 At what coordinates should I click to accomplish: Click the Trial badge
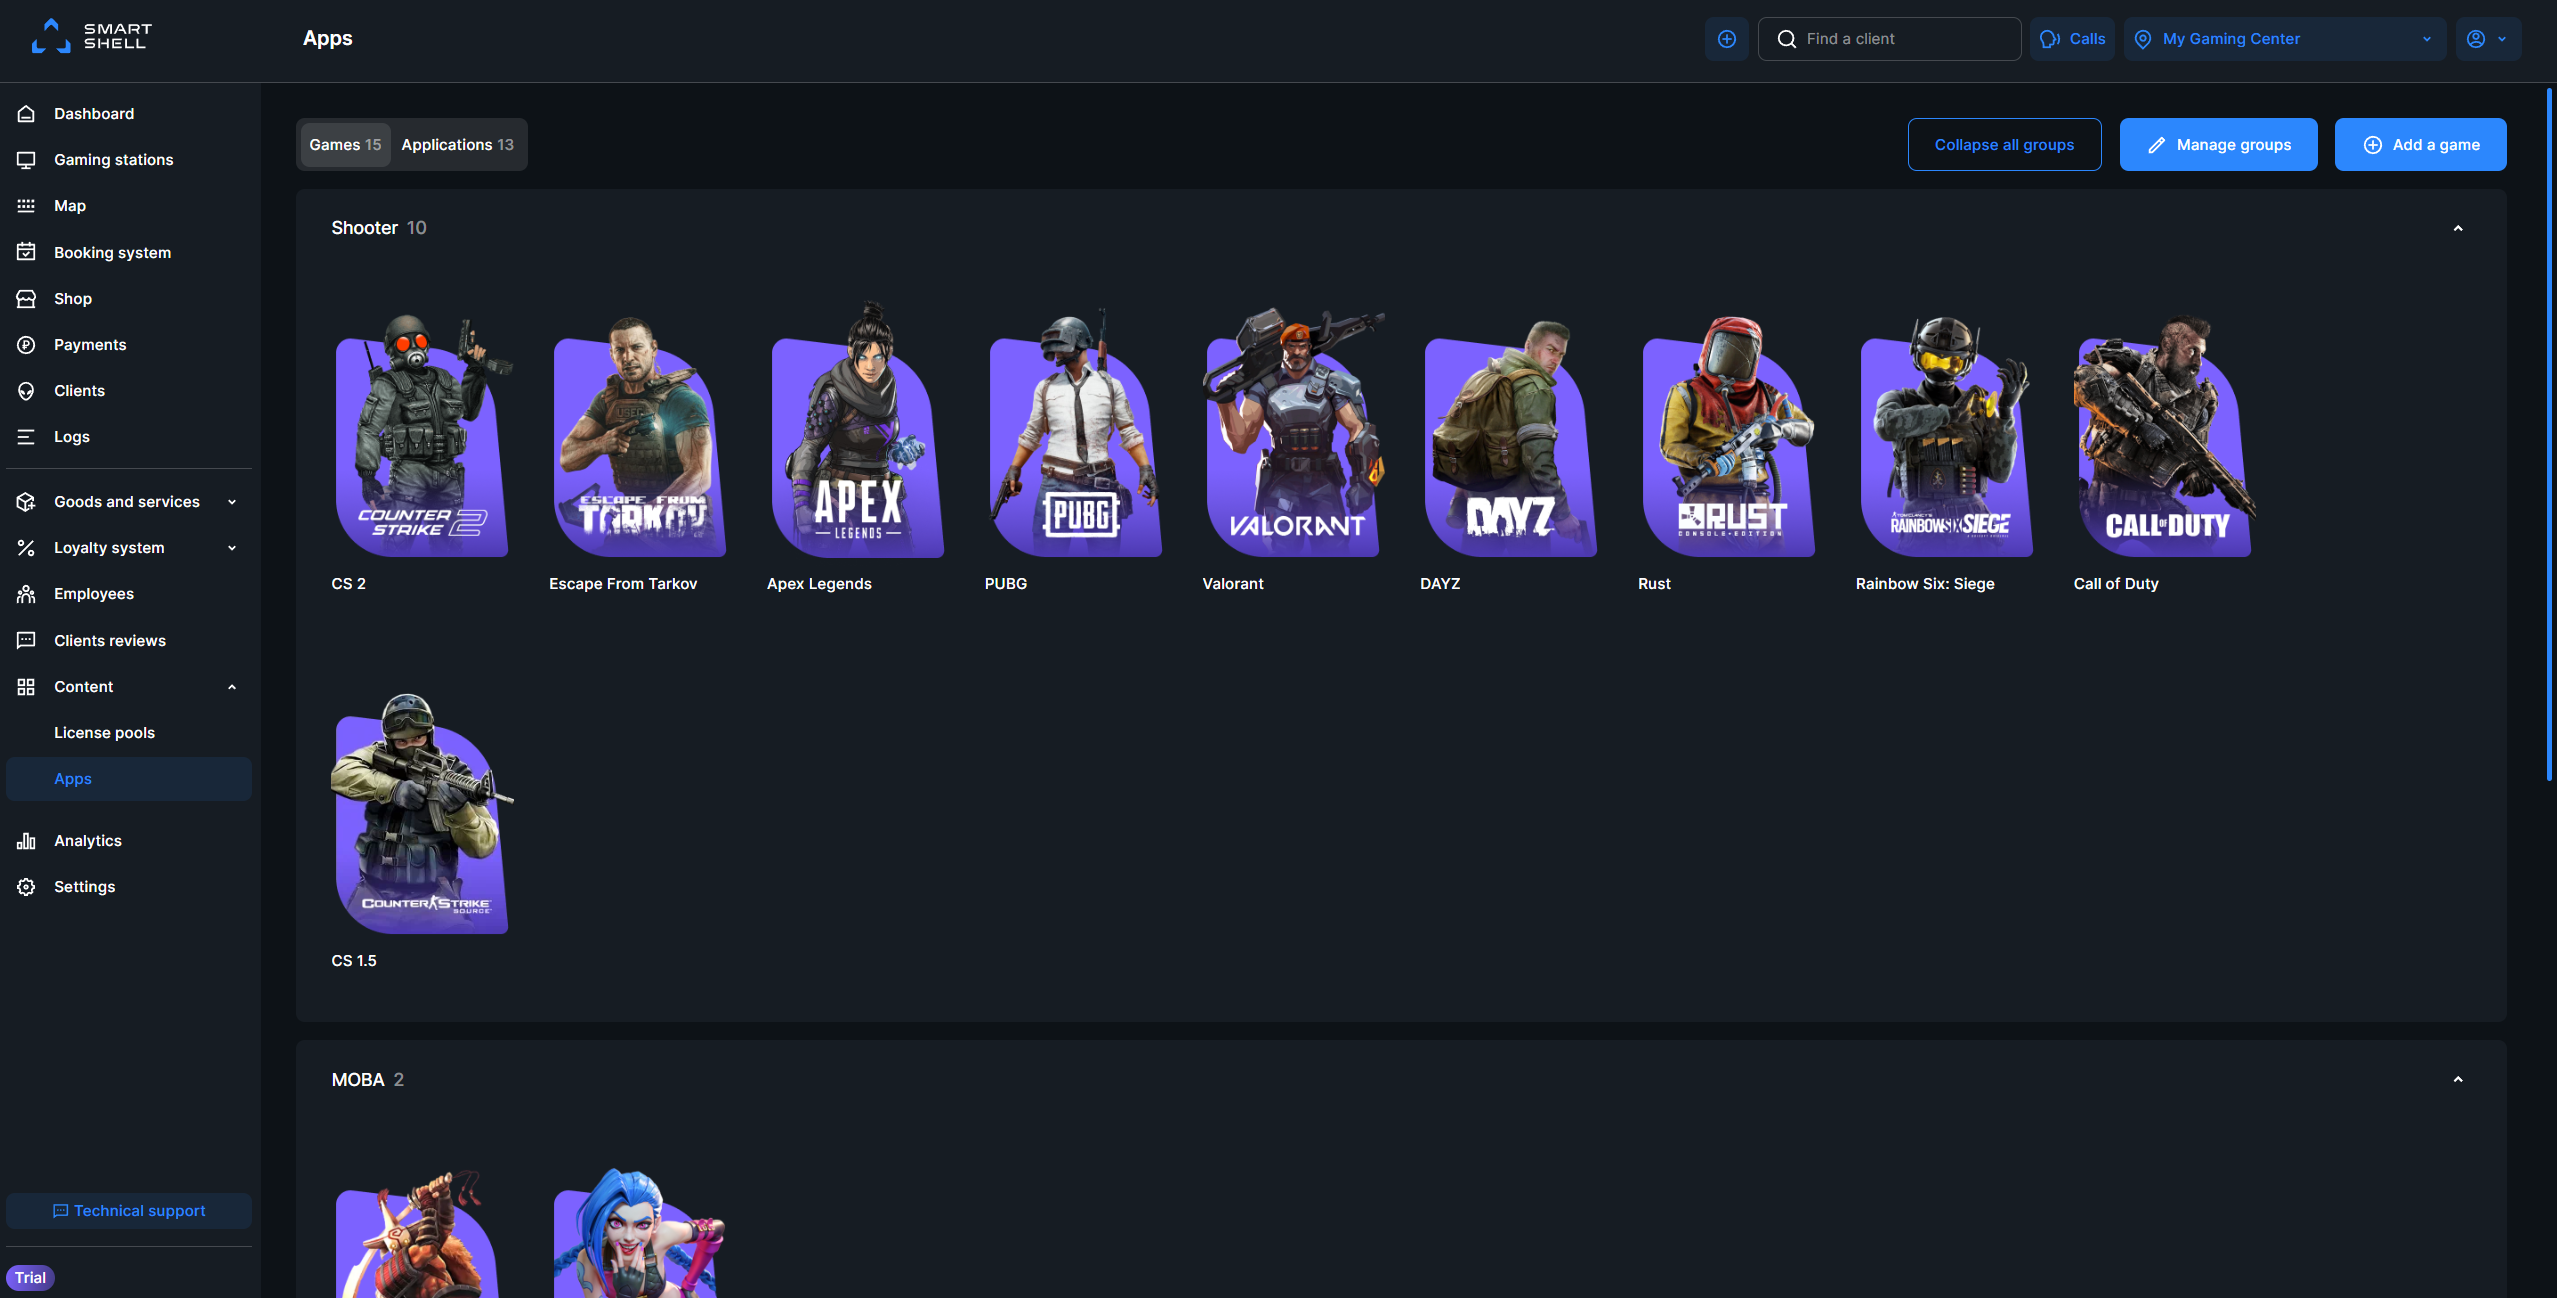click(30, 1278)
